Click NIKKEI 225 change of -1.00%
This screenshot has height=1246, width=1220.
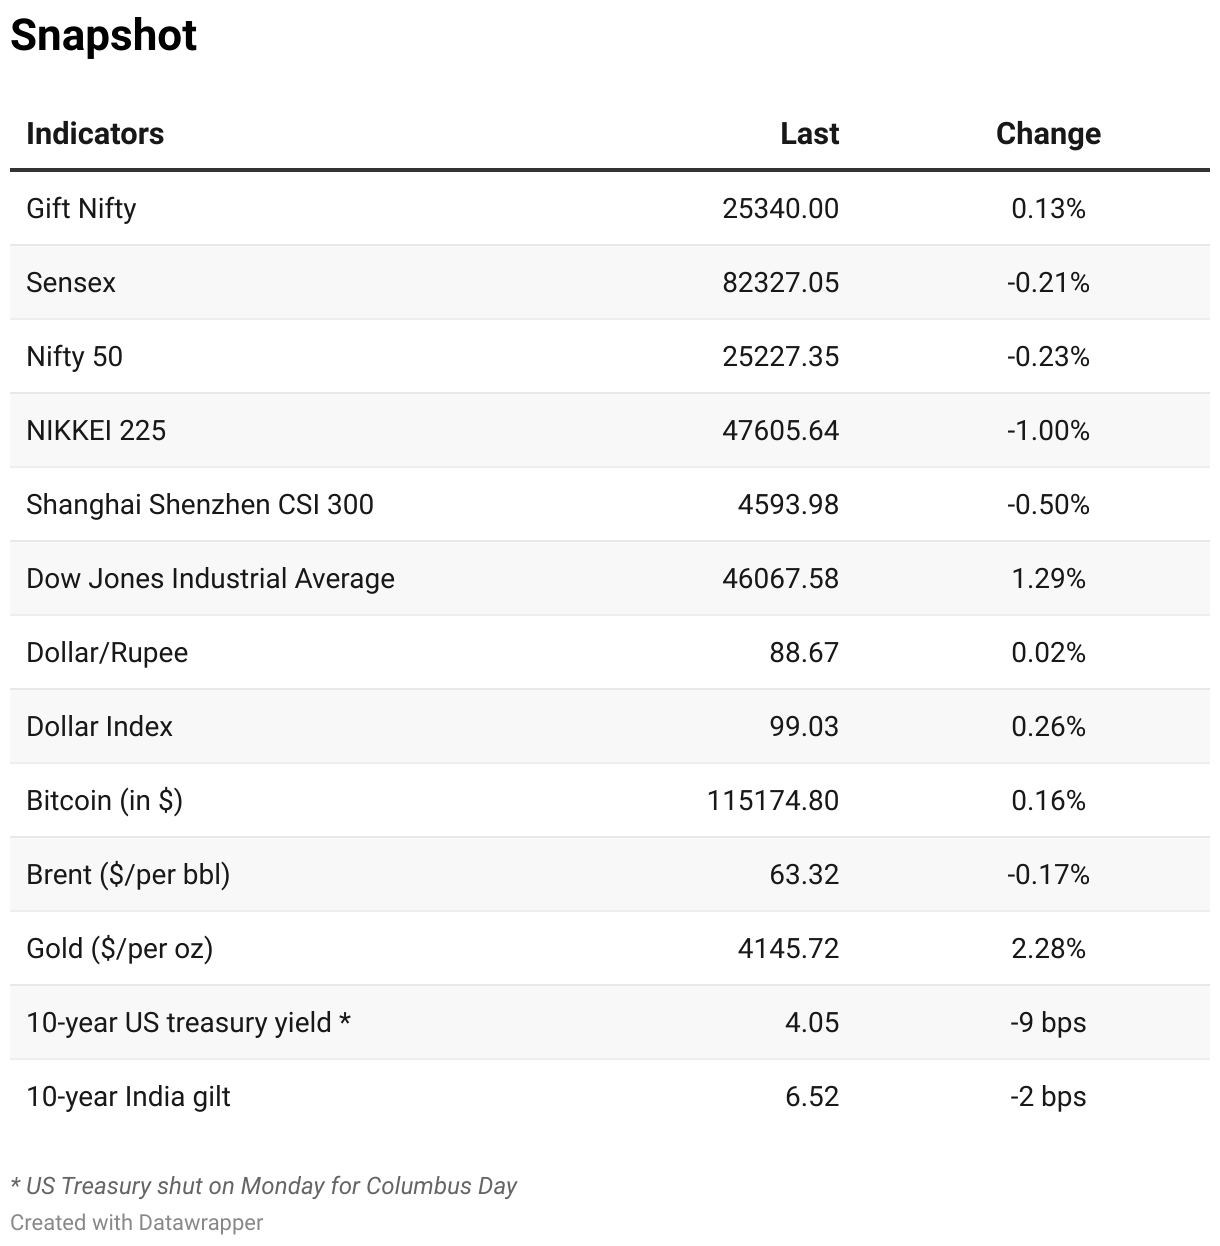click(1048, 431)
